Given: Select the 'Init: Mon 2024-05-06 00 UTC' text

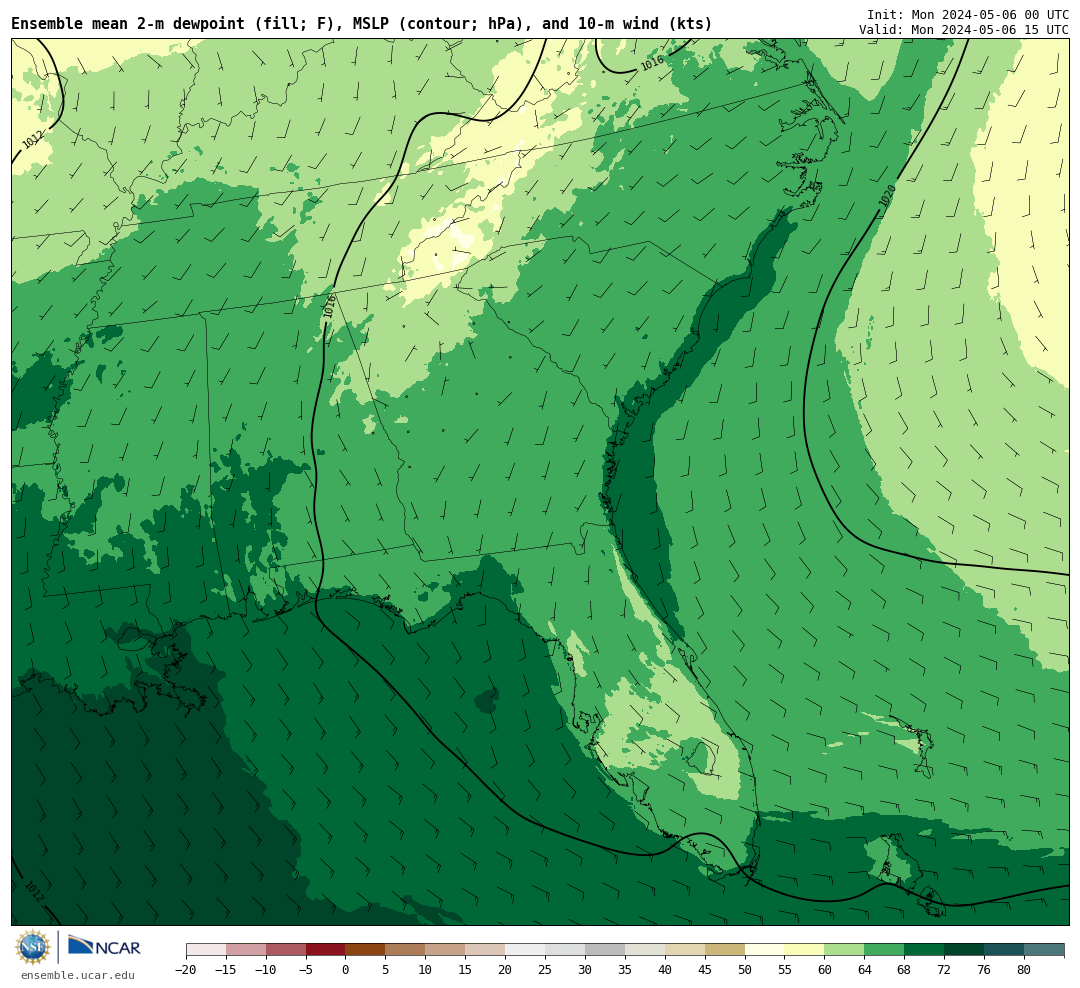Looking at the screenshot, I should click(968, 14).
